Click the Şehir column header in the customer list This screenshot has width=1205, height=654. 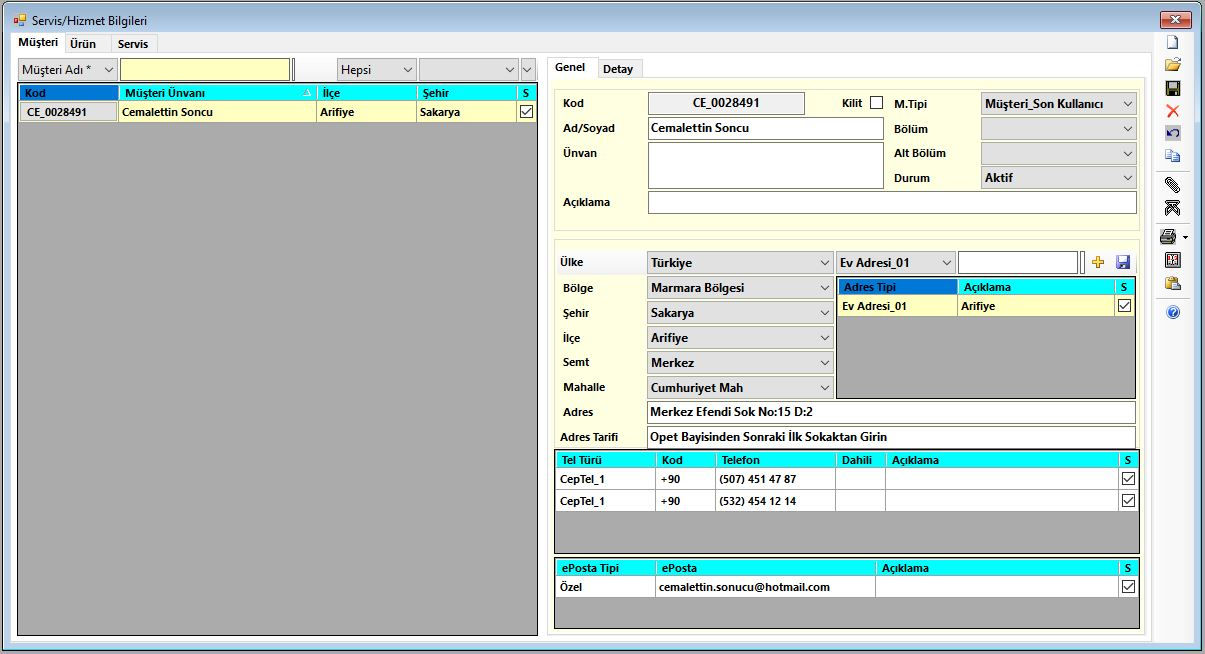466,93
